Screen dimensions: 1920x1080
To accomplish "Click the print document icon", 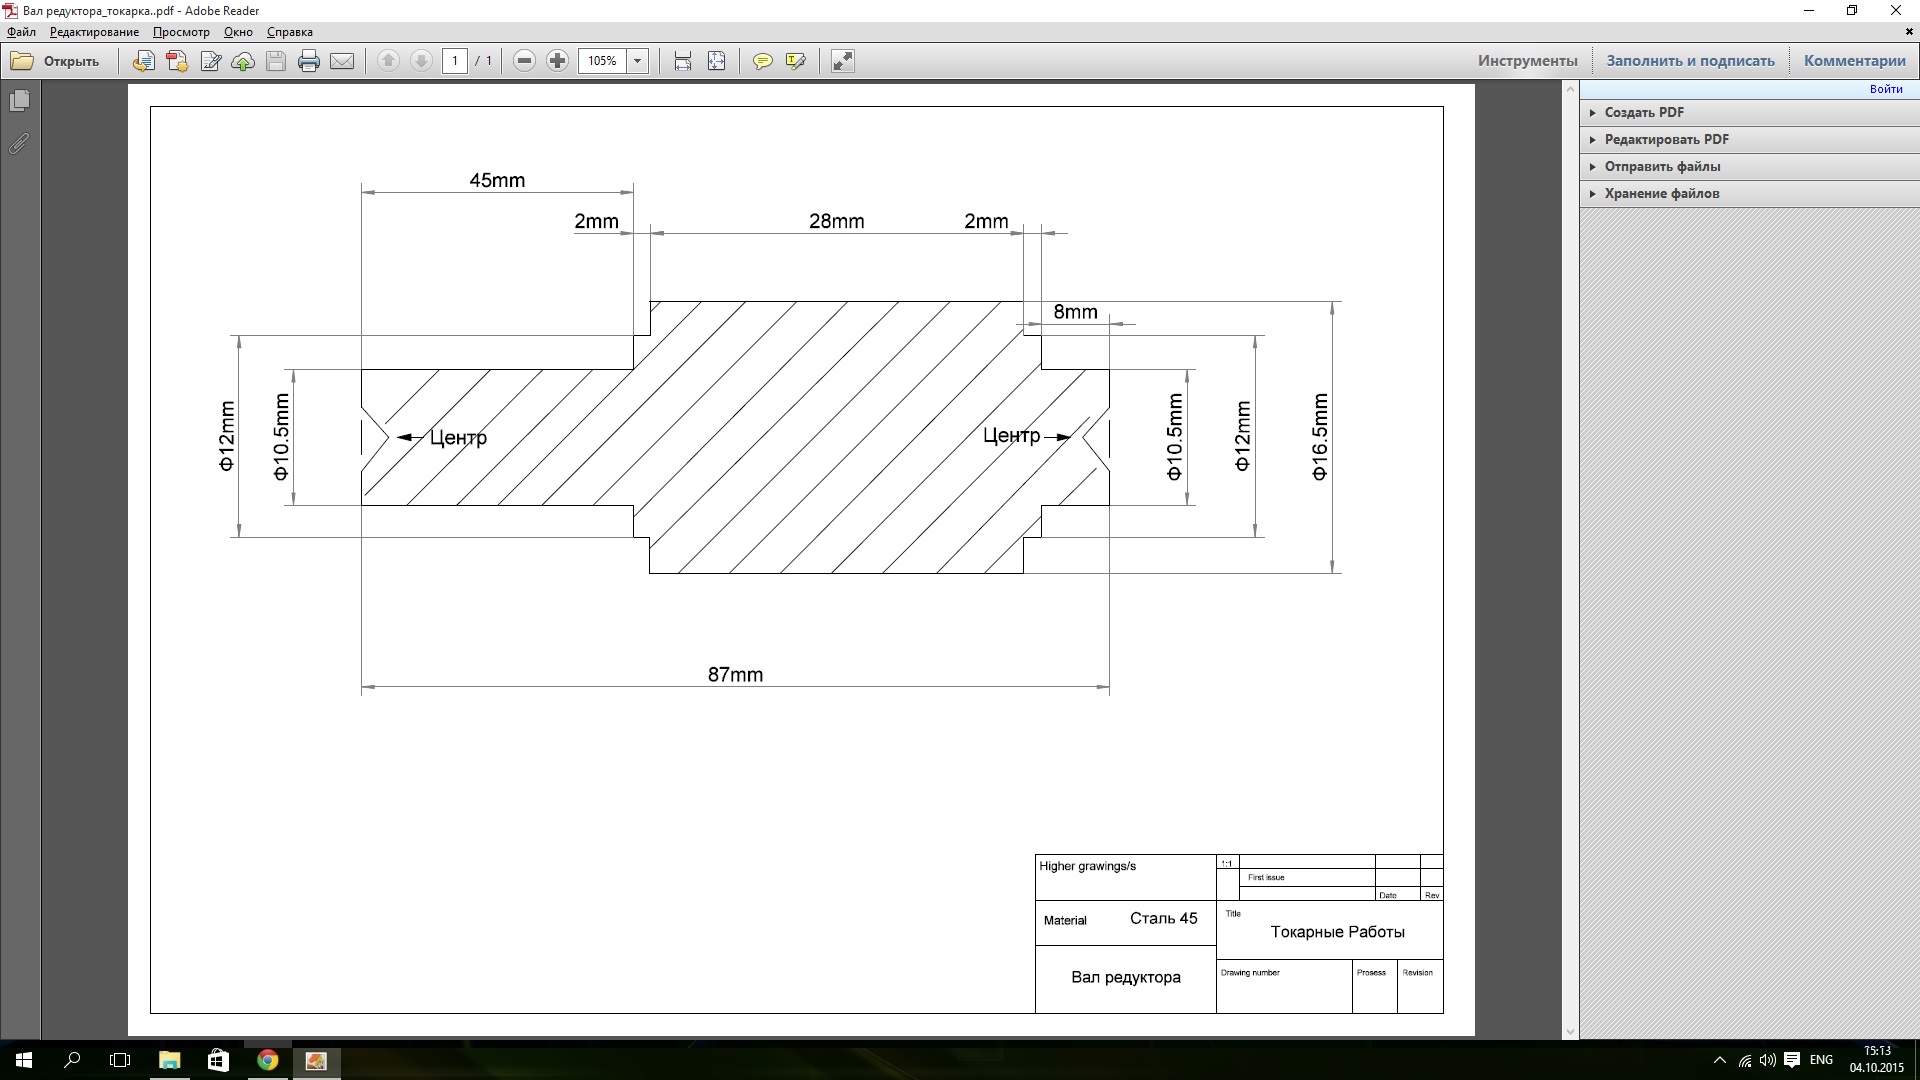I will point(309,61).
